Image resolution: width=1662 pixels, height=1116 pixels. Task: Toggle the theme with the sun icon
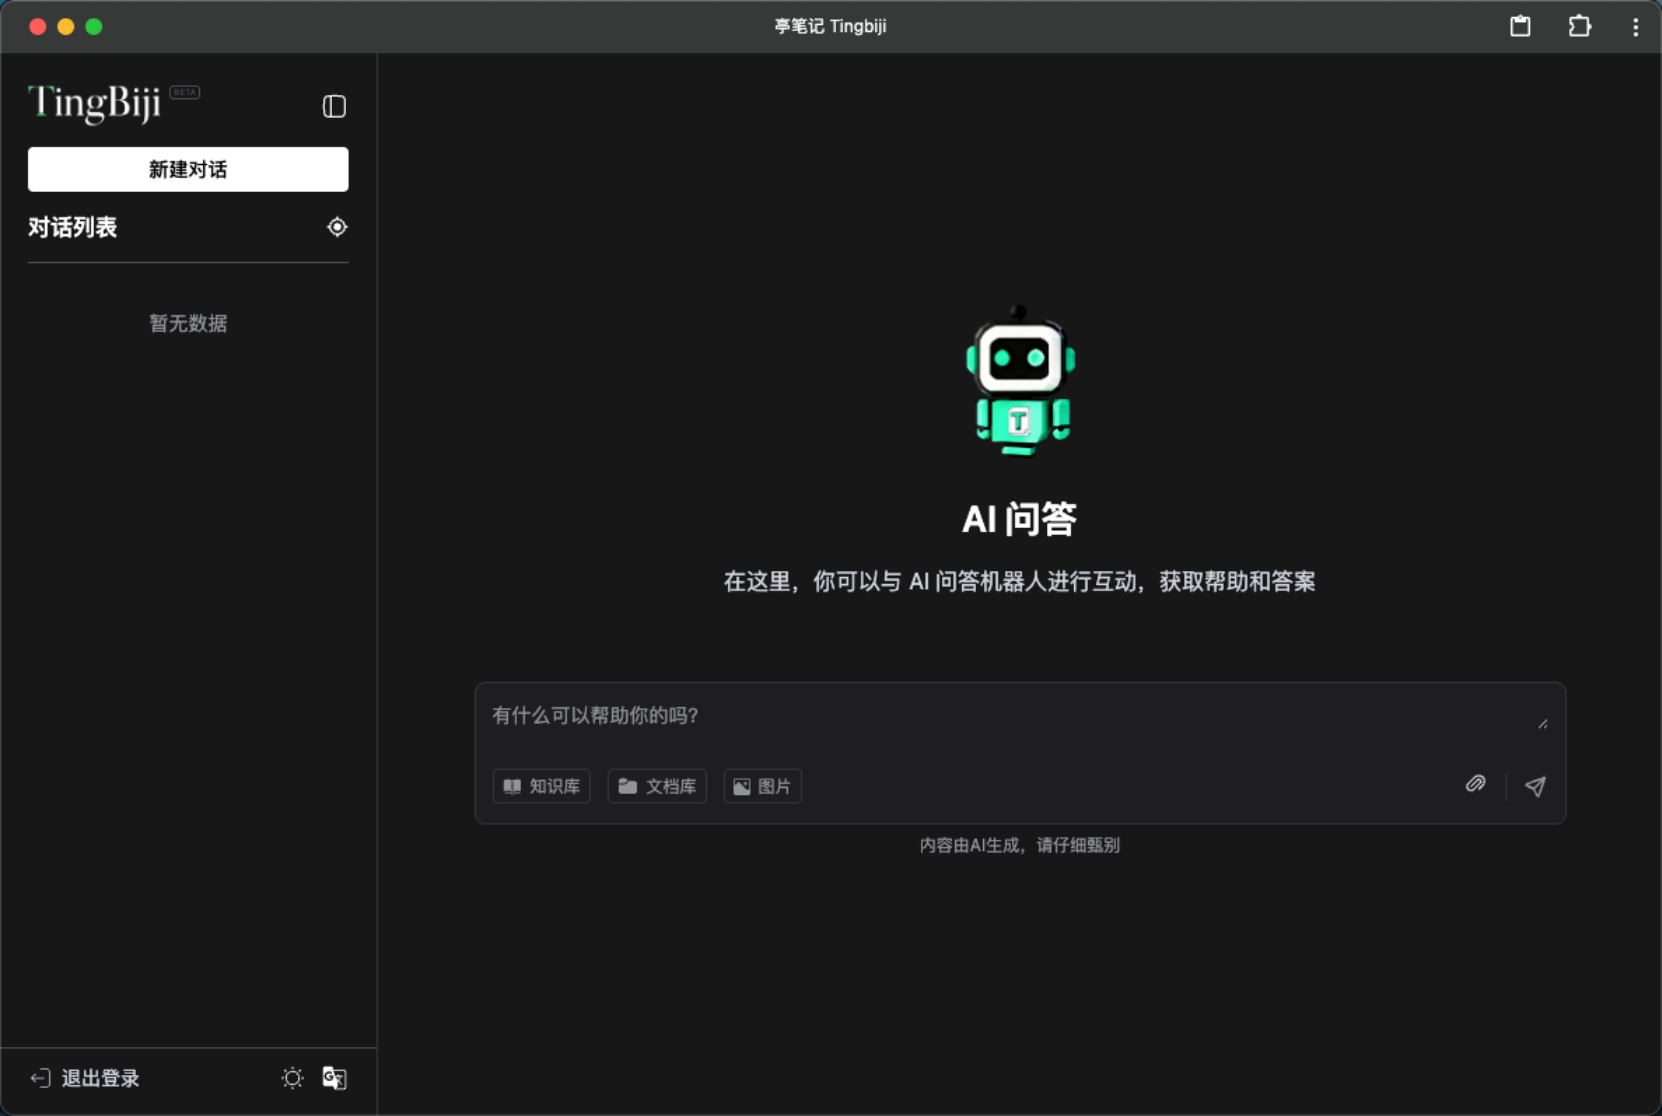292,1078
